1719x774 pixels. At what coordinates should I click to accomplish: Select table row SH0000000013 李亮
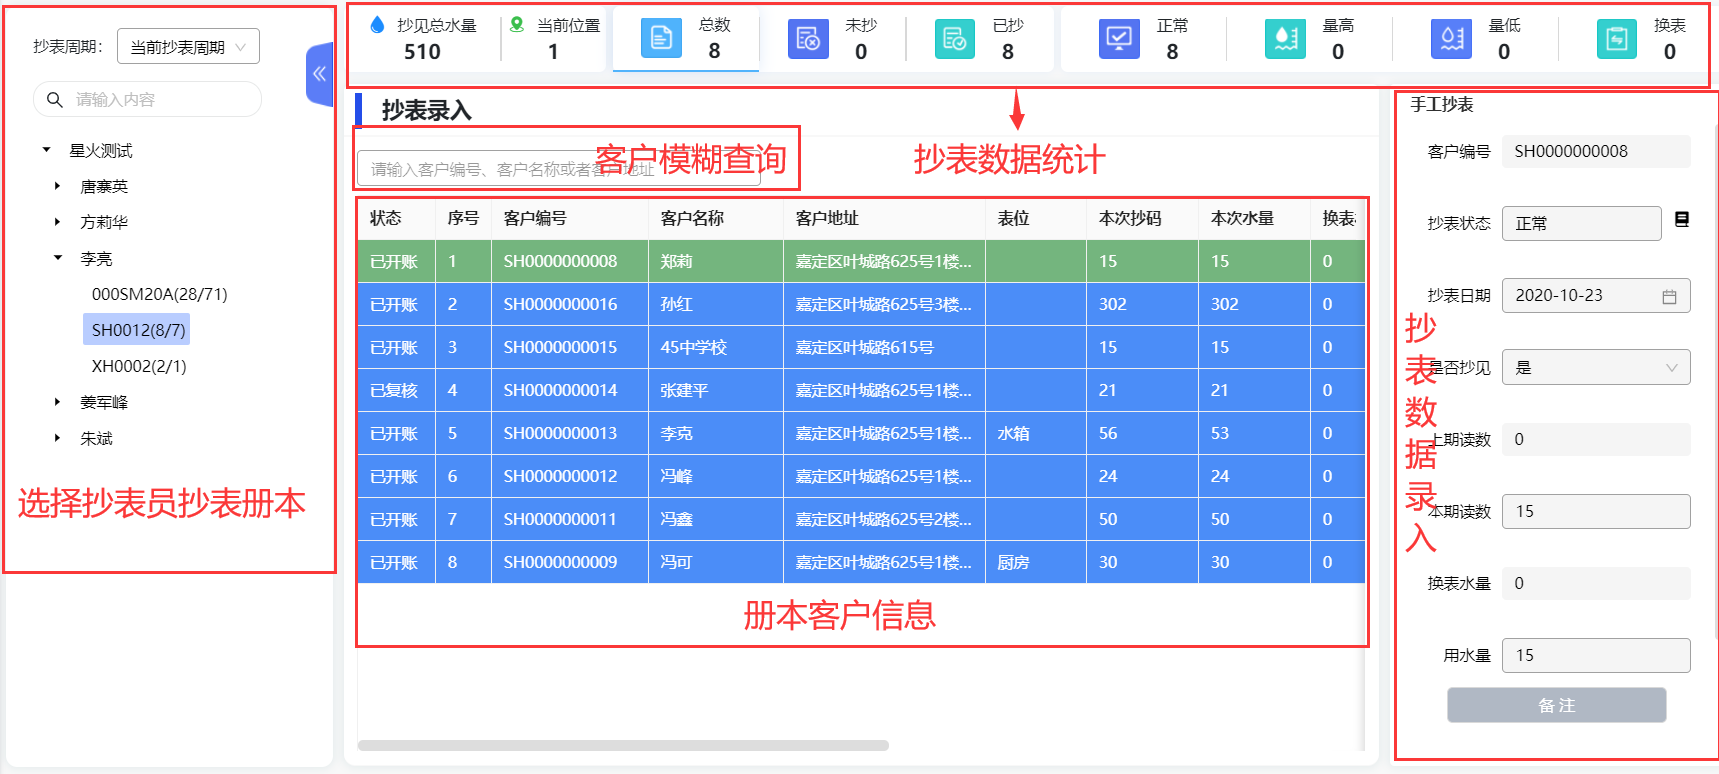pyautogui.click(x=861, y=433)
